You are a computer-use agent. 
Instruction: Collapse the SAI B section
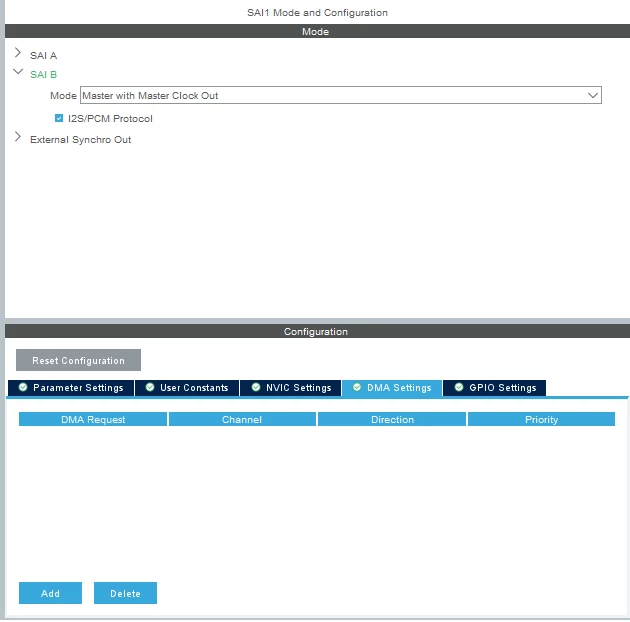(18, 72)
